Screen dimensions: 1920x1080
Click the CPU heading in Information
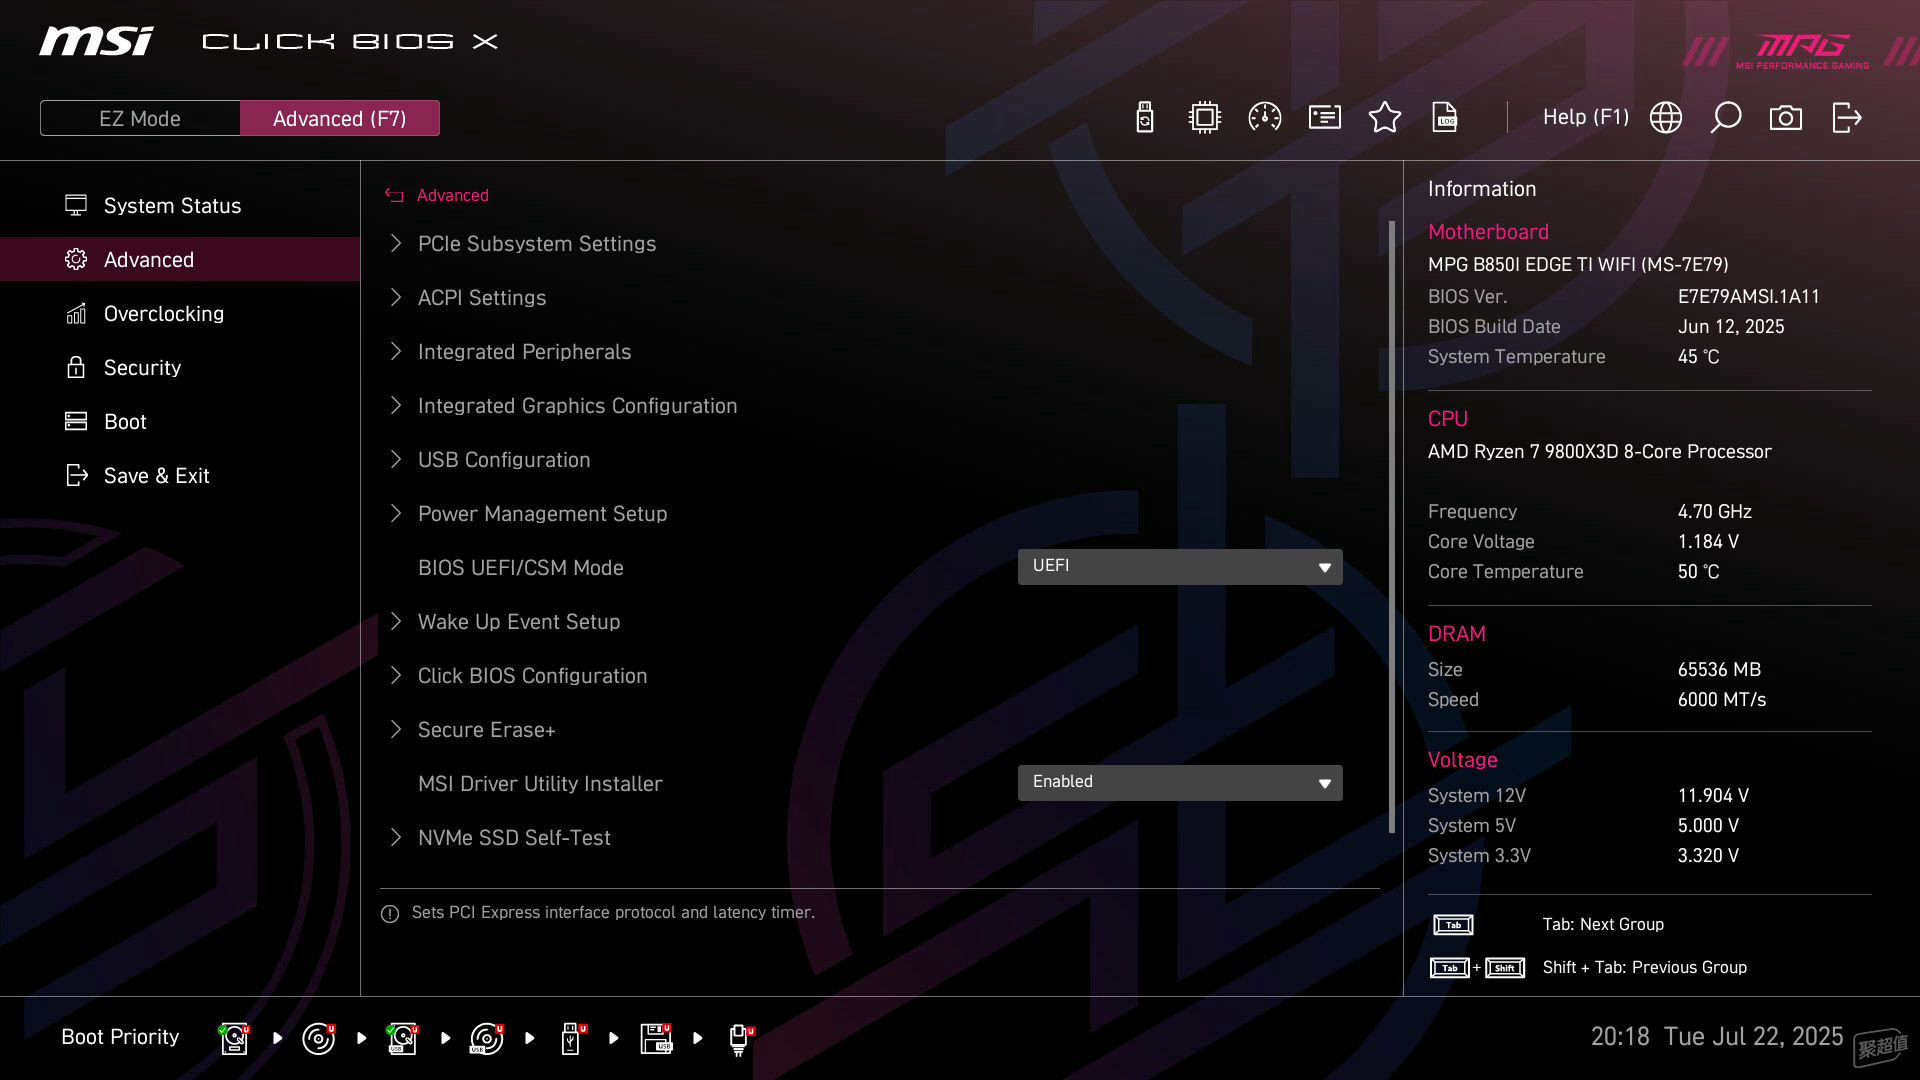tap(1447, 418)
